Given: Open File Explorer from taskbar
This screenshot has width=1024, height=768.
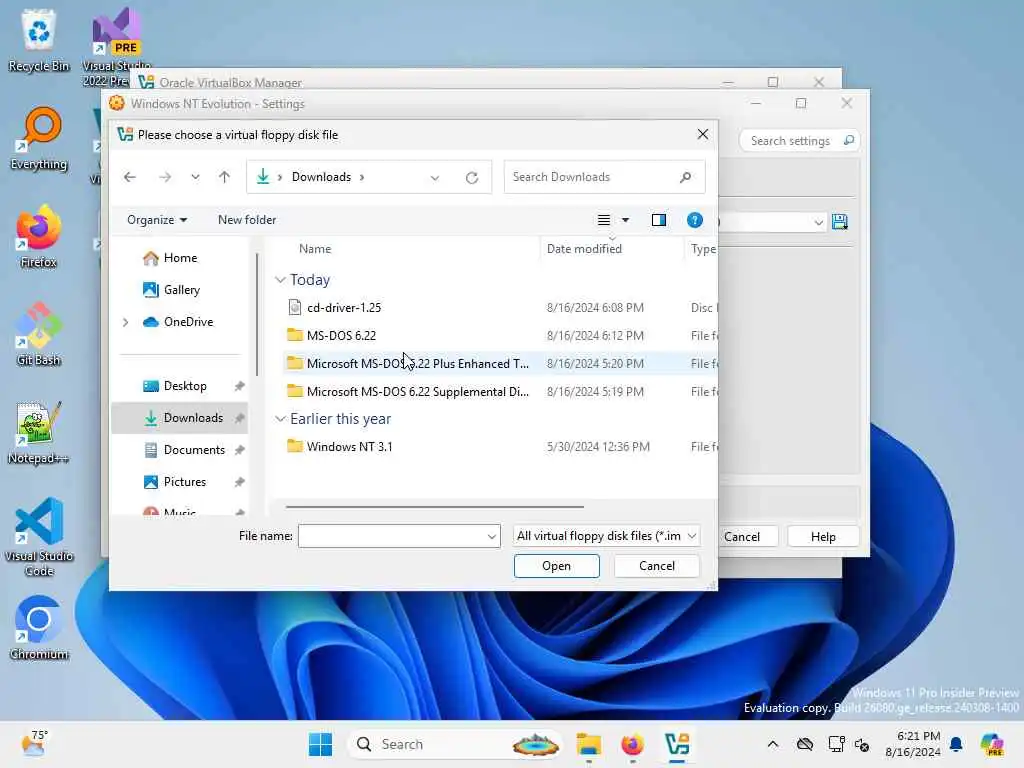Looking at the screenshot, I should (x=588, y=744).
